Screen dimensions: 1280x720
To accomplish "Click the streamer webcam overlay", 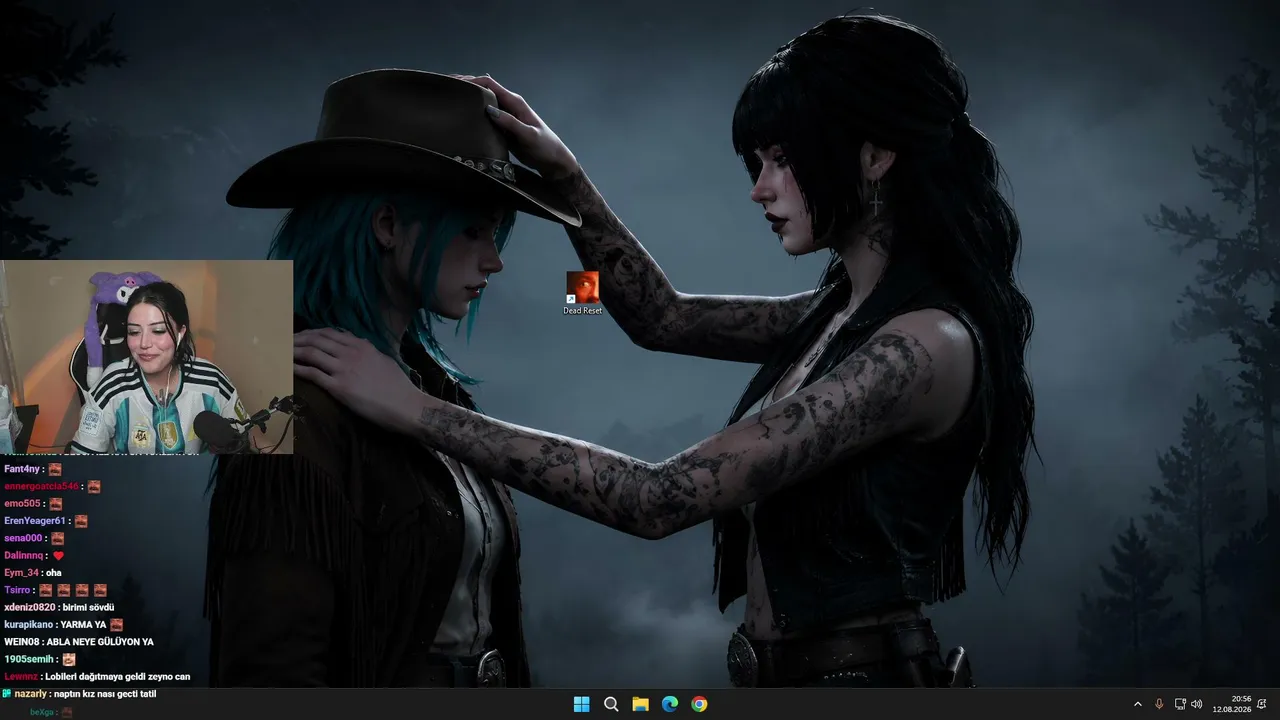I will (147, 357).
